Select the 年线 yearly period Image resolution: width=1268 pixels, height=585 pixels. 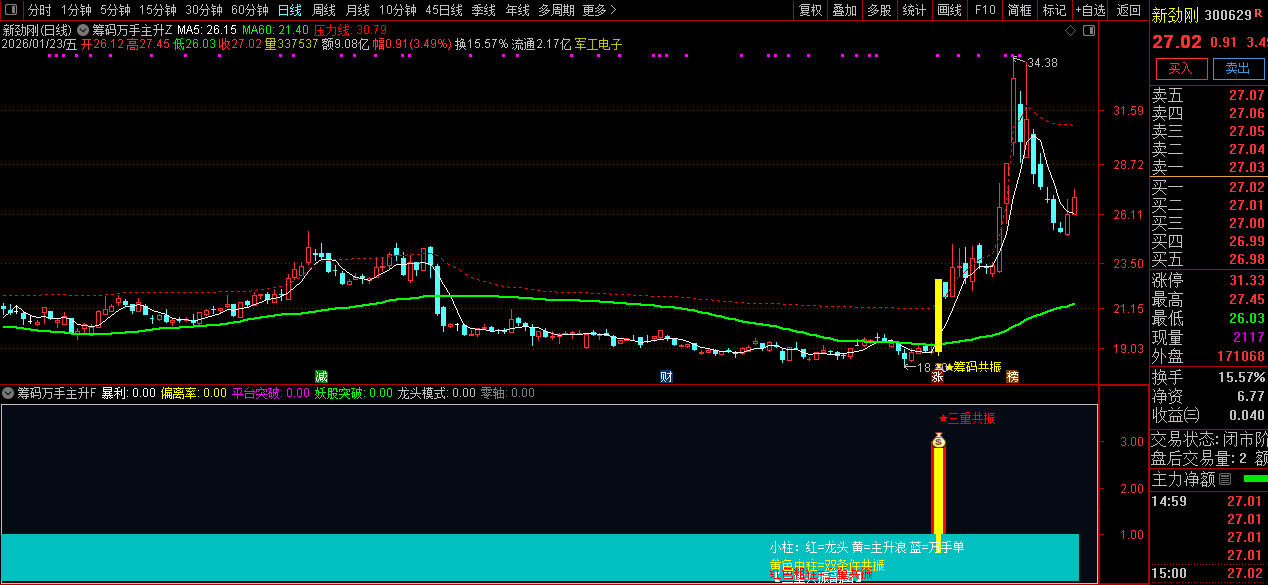[x=517, y=10]
